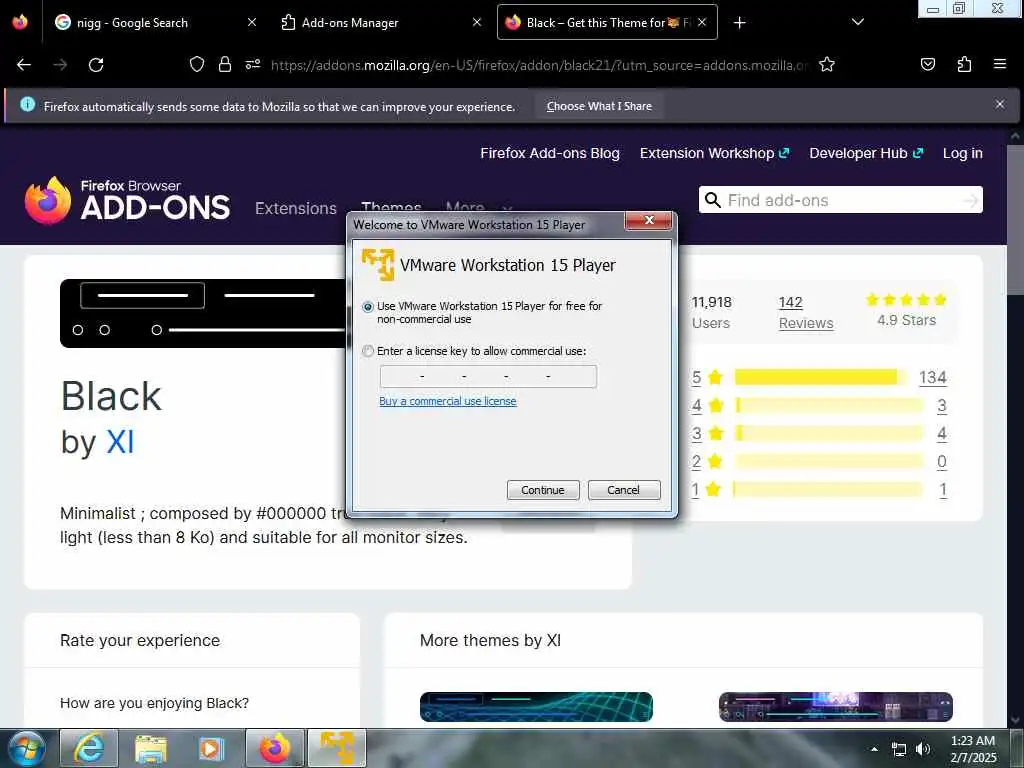Select the enter license key radio option
This screenshot has height=768, width=1024.
click(x=368, y=351)
